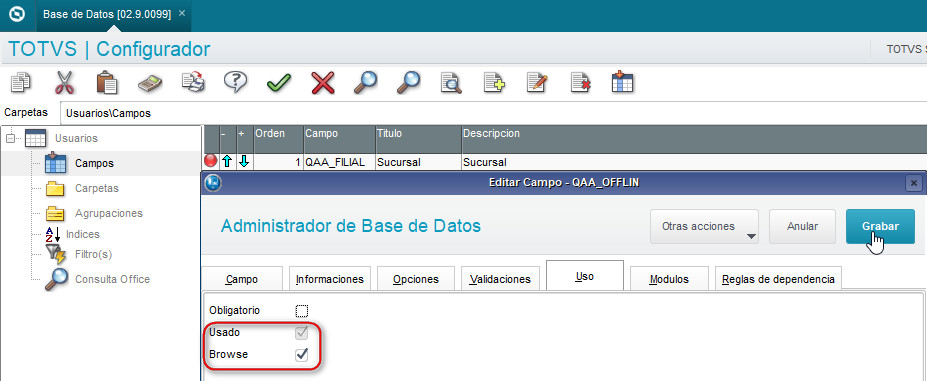The width and height of the screenshot is (927, 381).
Task: Move QAA_FILIAL field up with arrow
Action: pos(228,162)
